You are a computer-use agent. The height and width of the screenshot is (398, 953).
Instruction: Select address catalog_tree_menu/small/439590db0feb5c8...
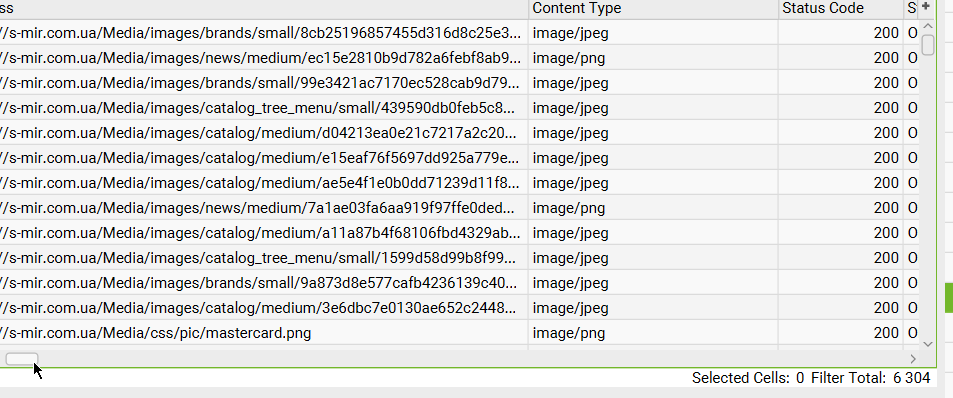pos(264,108)
